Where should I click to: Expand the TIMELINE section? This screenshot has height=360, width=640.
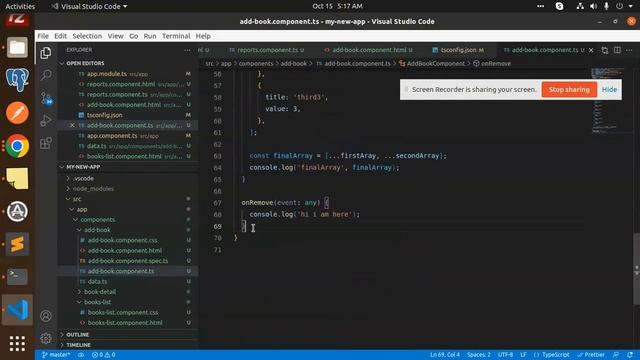coord(78,345)
